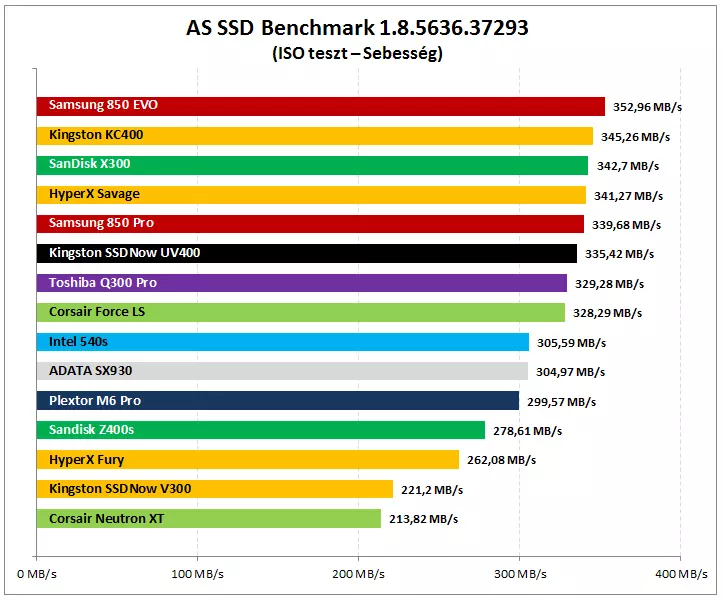
Task: Click the value label "352,96 MB/s"
Action: [x=647, y=107]
